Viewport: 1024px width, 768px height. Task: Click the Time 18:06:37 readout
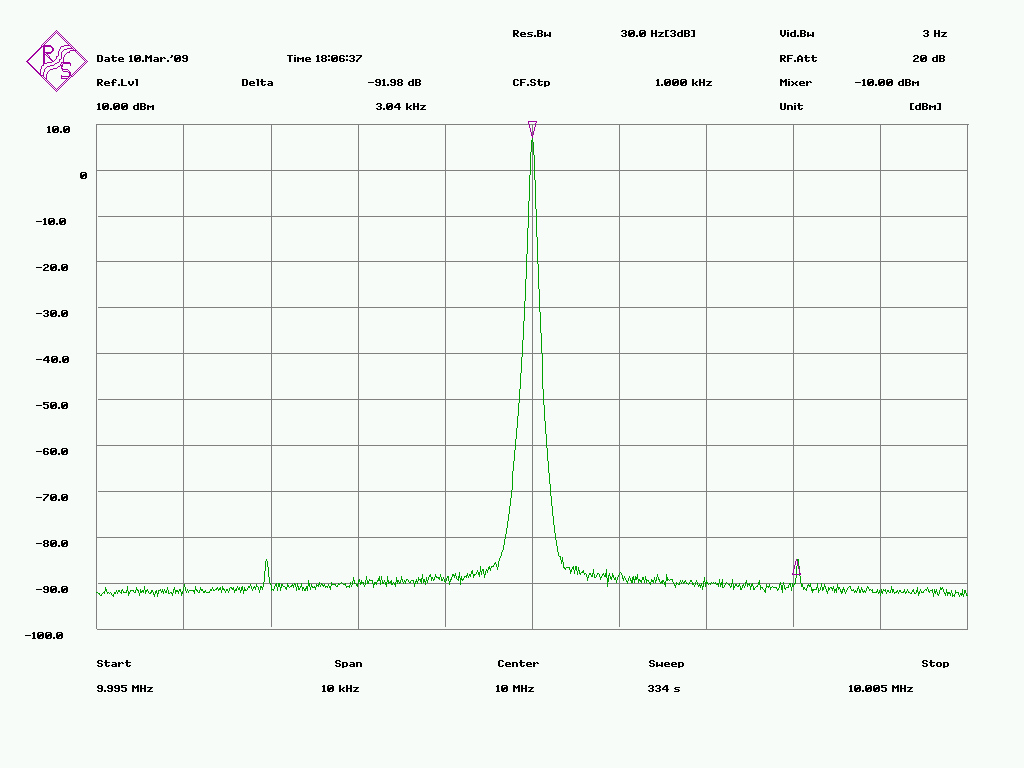tap(324, 59)
